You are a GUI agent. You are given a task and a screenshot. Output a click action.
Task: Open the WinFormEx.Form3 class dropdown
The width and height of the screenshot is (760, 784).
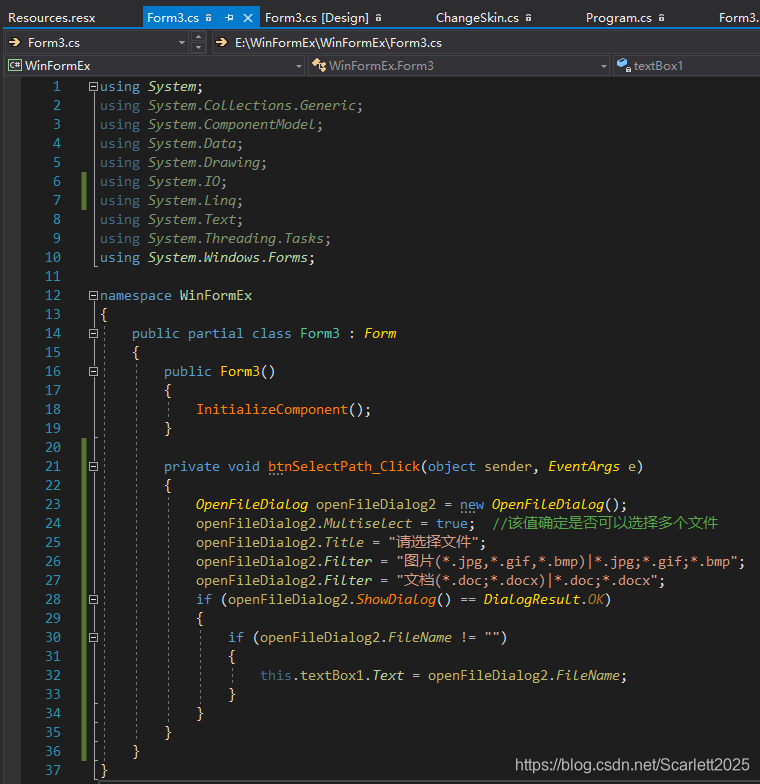[604, 66]
